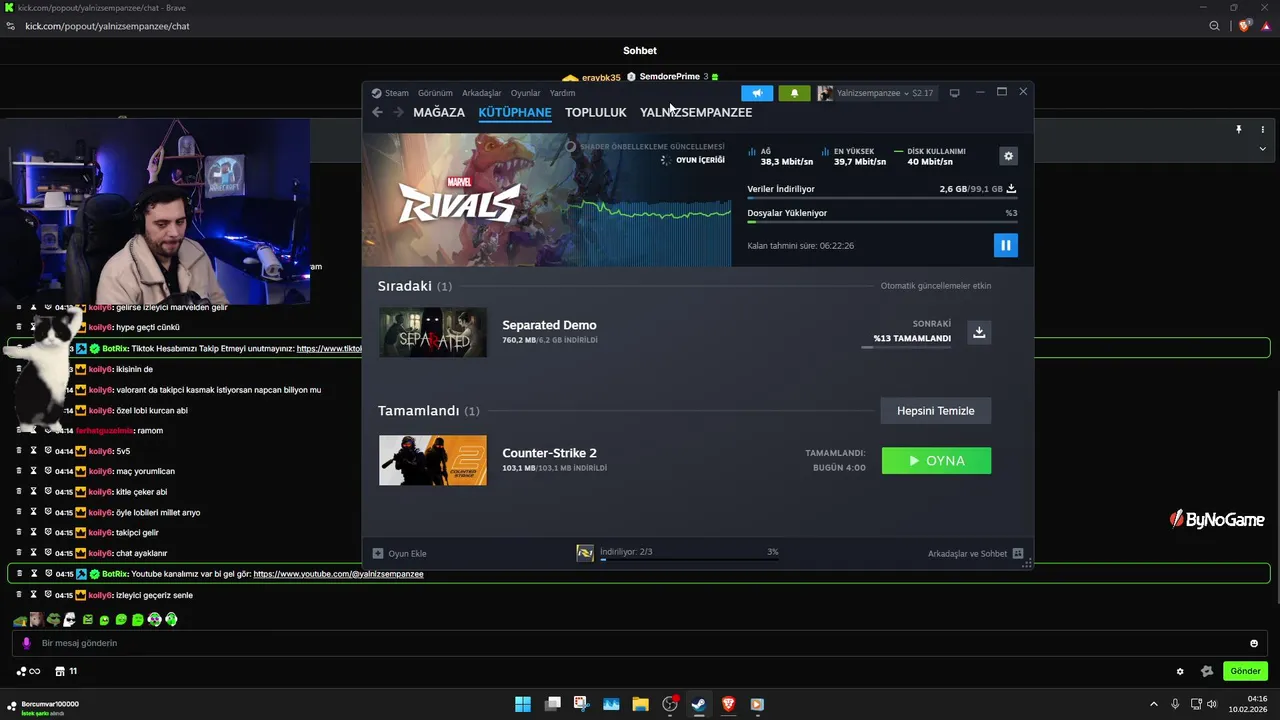Click Steam icon on taskbar
This screenshot has height=720, width=1280.
699,704
